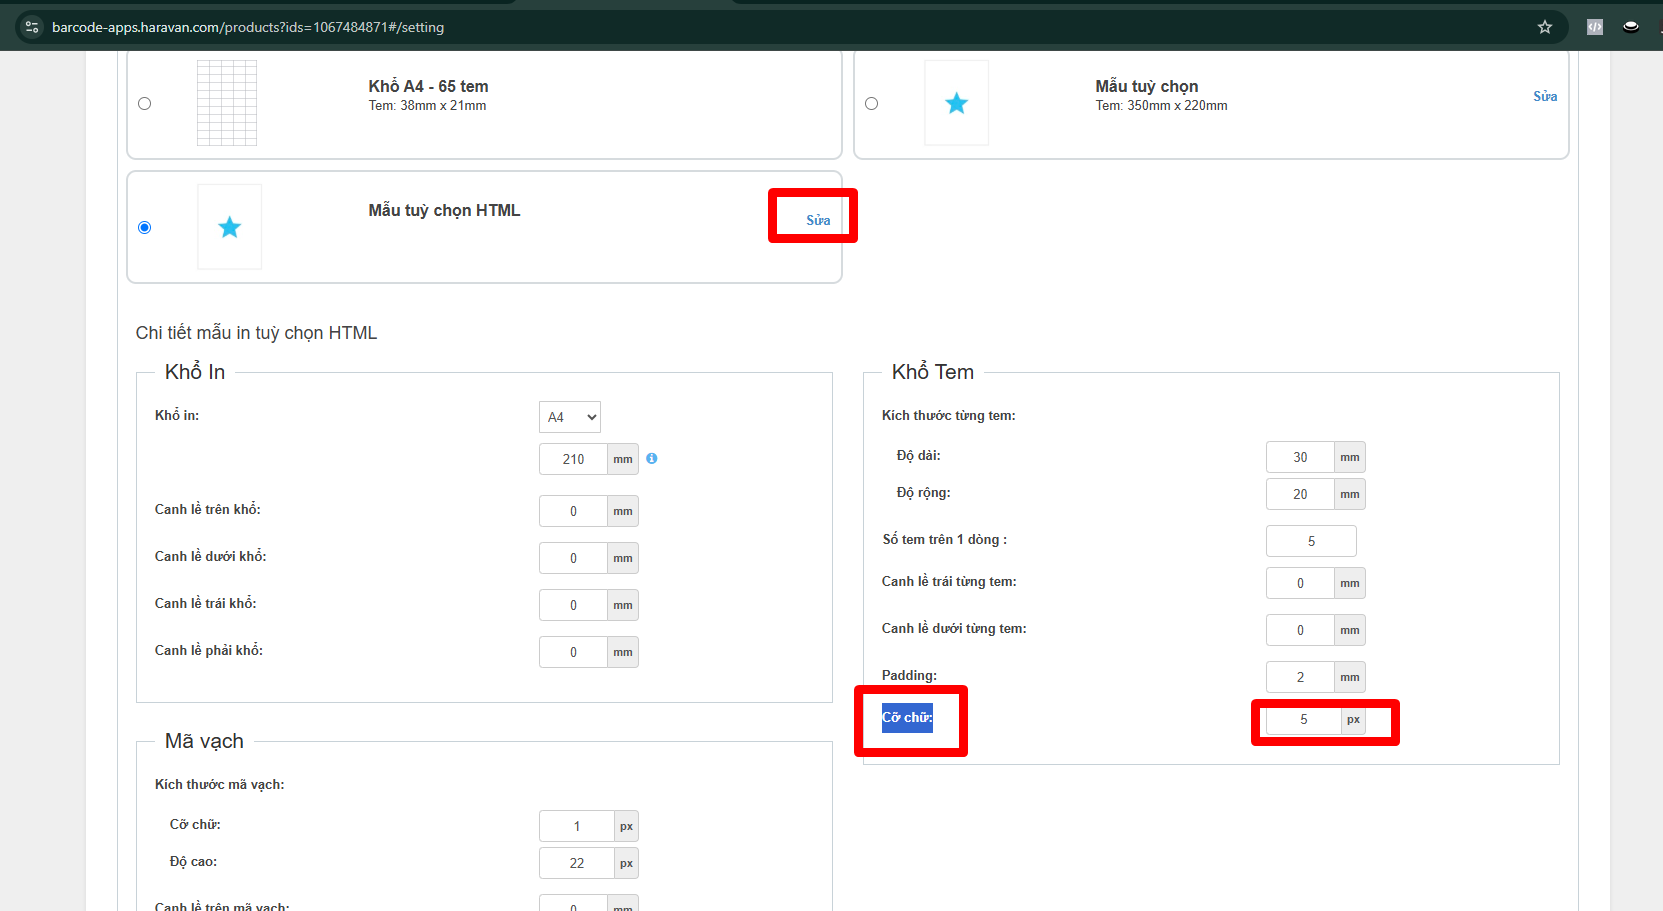Click Sửa link for Mẫu tuỳ chọn HTML
Image resolution: width=1663 pixels, height=911 pixels.
click(818, 220)
